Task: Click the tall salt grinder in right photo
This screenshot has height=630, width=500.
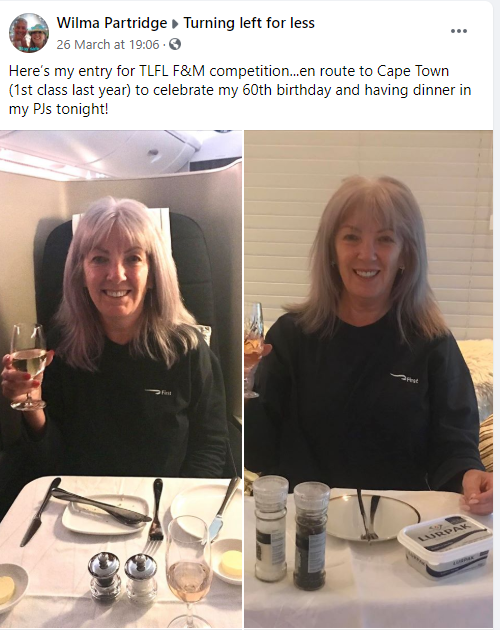Action: (x=270, y=528)
